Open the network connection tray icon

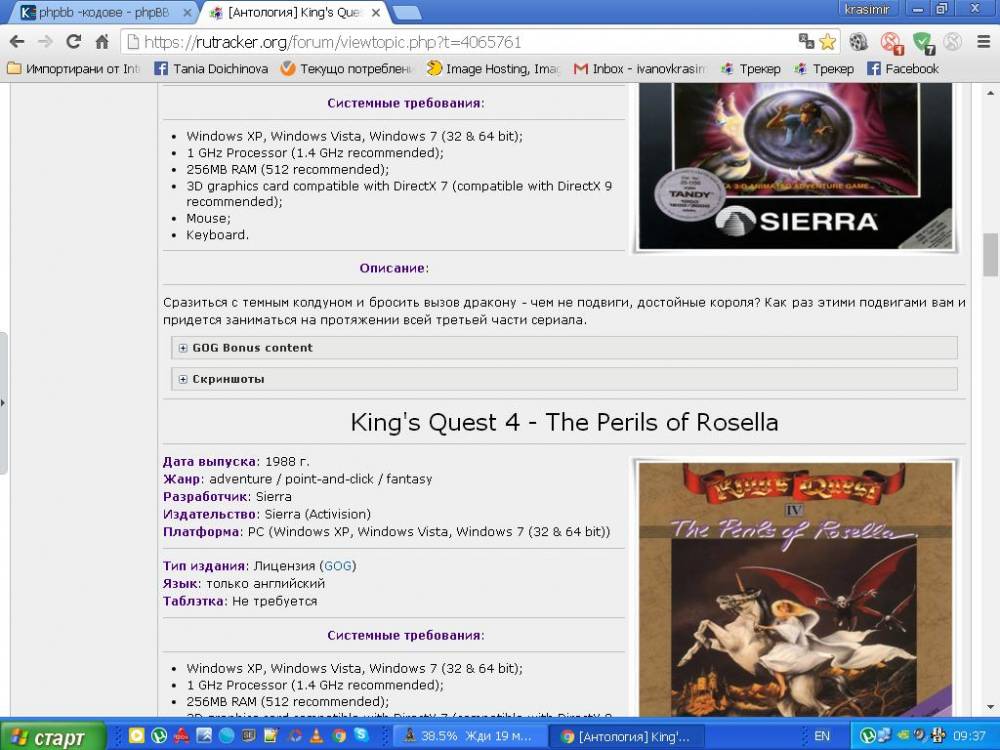point(884,736)
